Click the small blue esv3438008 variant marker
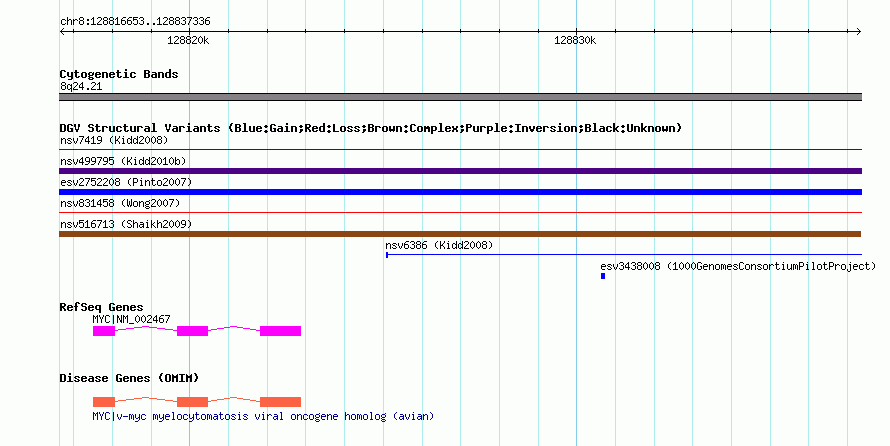Screen dimensions: 890x446 (603, 276)
